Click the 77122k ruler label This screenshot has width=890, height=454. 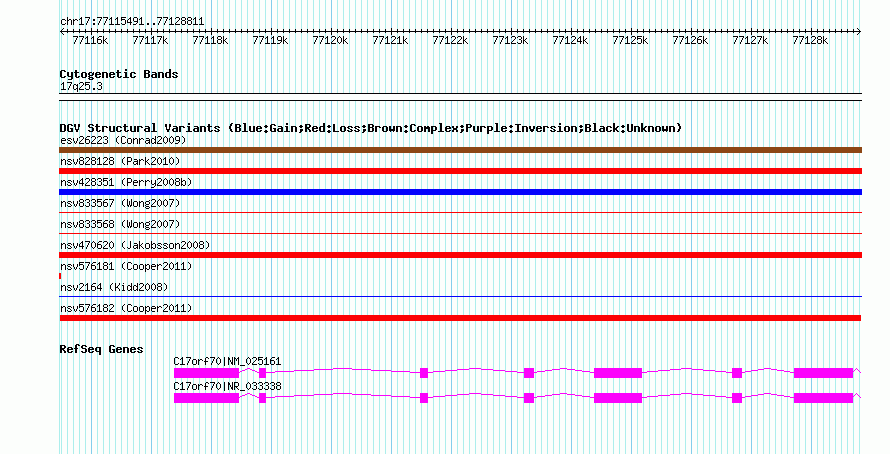(x=450, y=40)
